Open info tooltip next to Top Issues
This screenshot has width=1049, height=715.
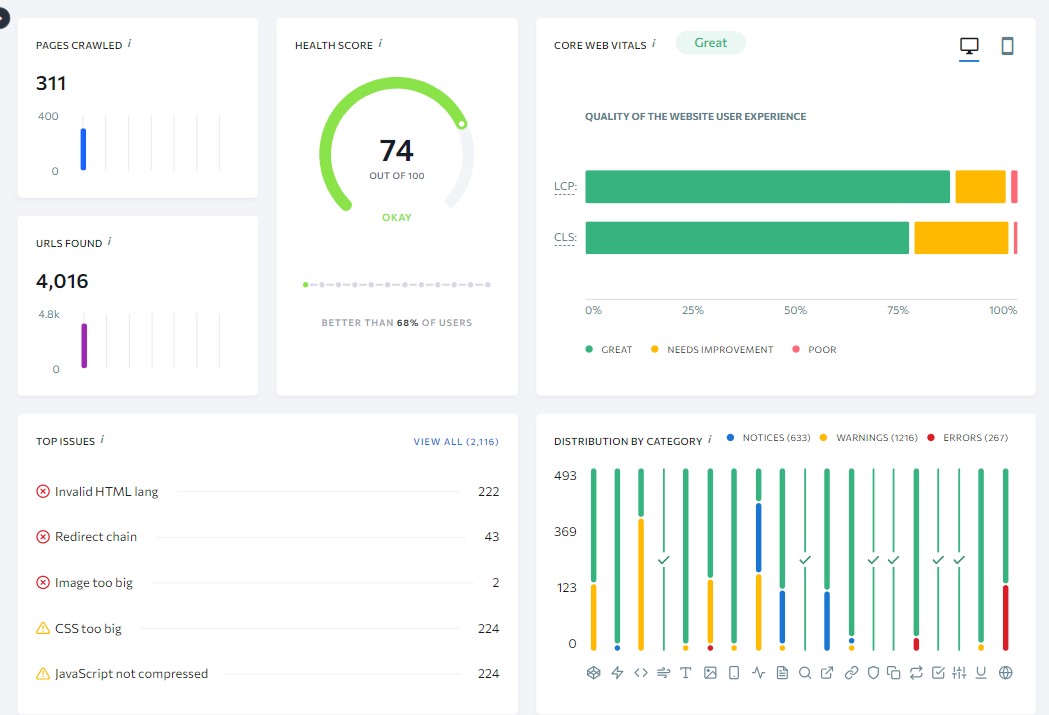pos(102,439)
